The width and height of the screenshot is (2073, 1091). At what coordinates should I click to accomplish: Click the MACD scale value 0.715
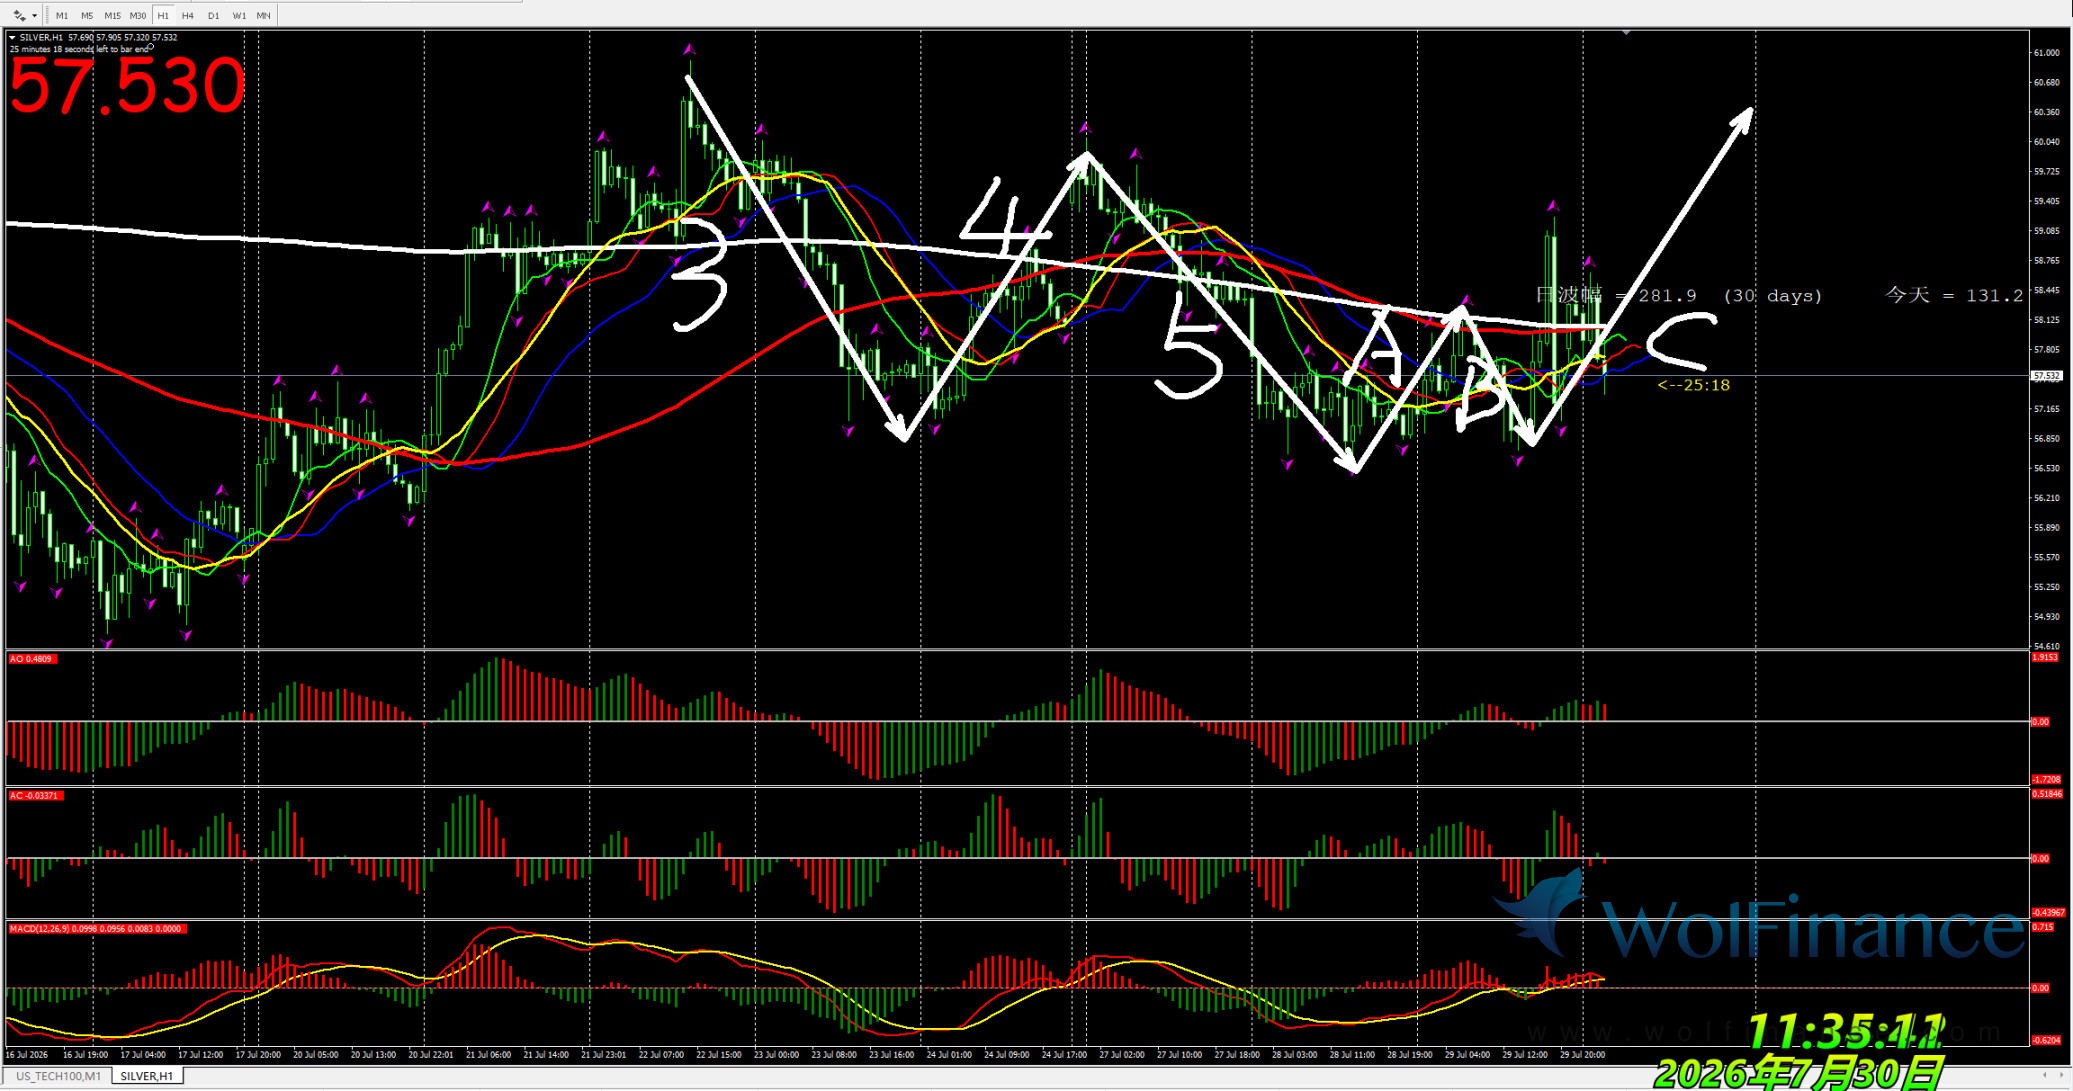(x=2043, y=927)
